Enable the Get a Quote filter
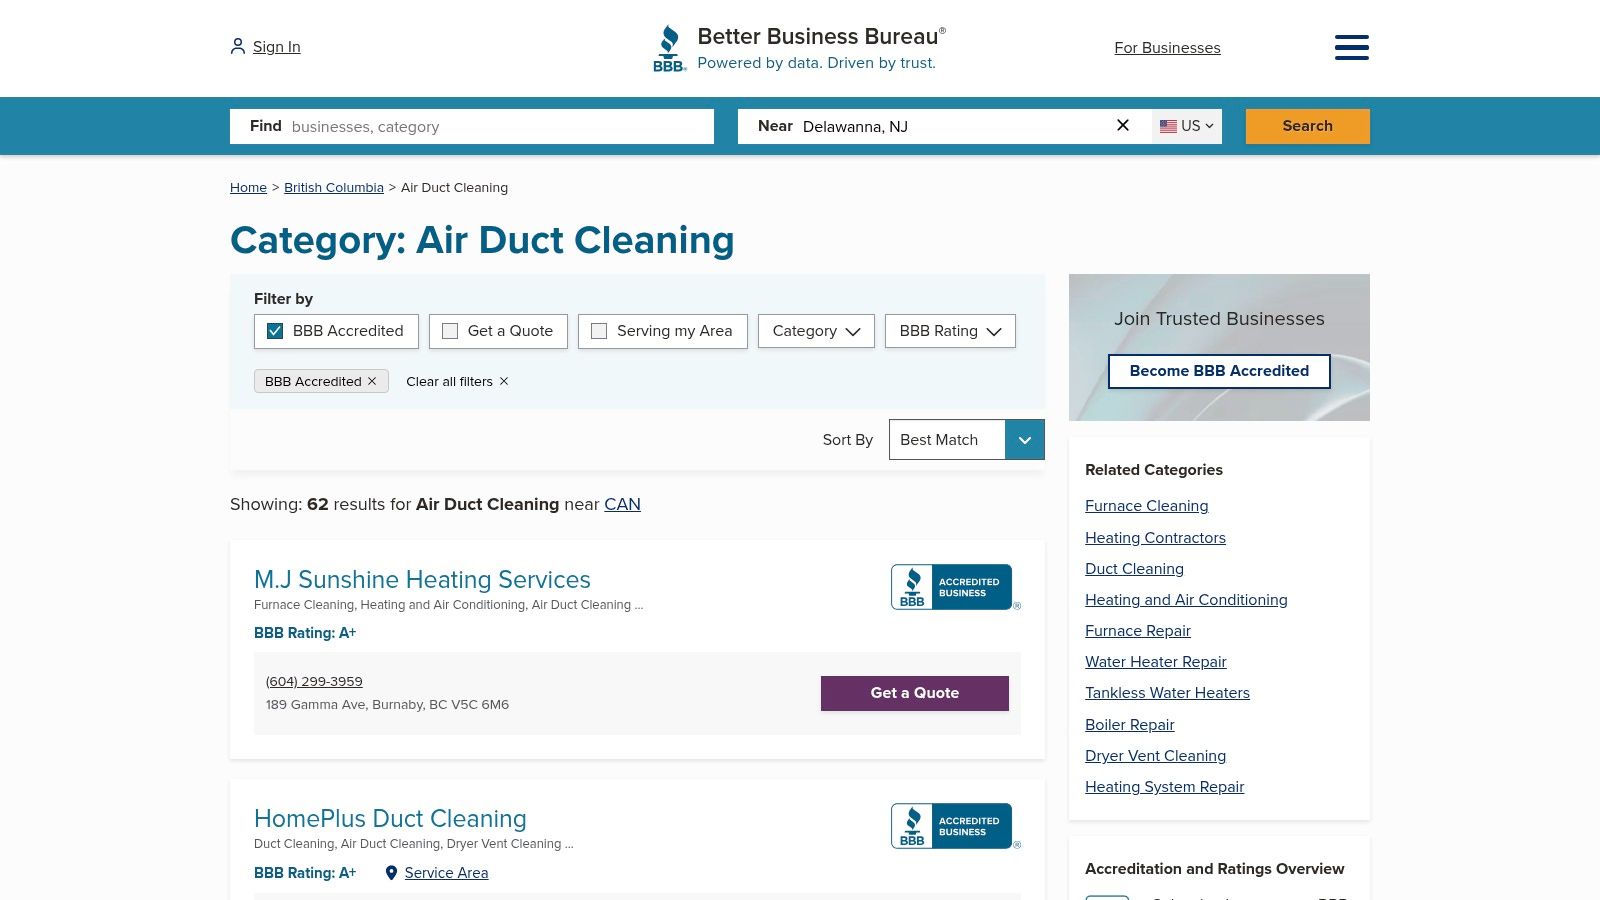Image resolution: width=1600 pixels, height=900 pixels. 450,330
